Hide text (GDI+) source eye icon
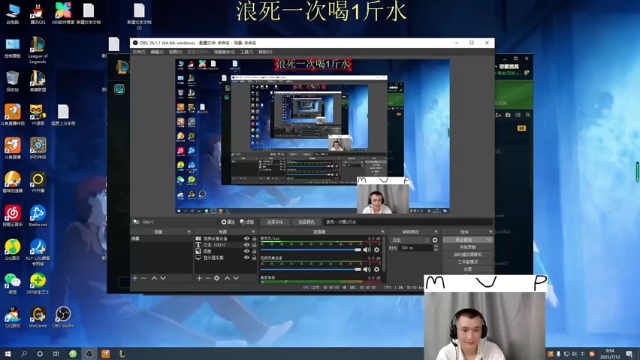Viewport: 640px width, 360px height. (x=247, y=245)
